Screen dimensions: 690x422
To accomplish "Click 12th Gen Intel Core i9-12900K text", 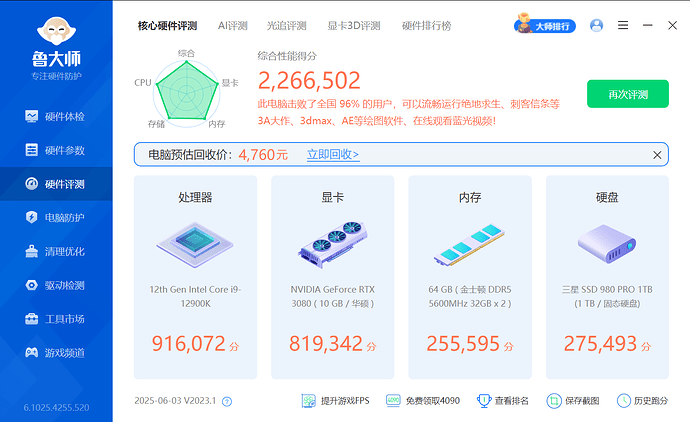I will coord(195,297).
